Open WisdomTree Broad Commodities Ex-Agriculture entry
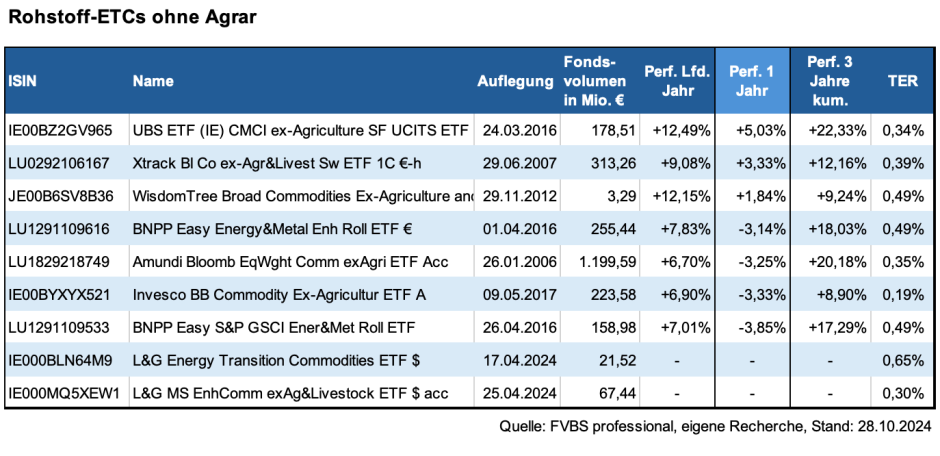The width and height of the screenshot is (940, 456). [x=302, y=195]
